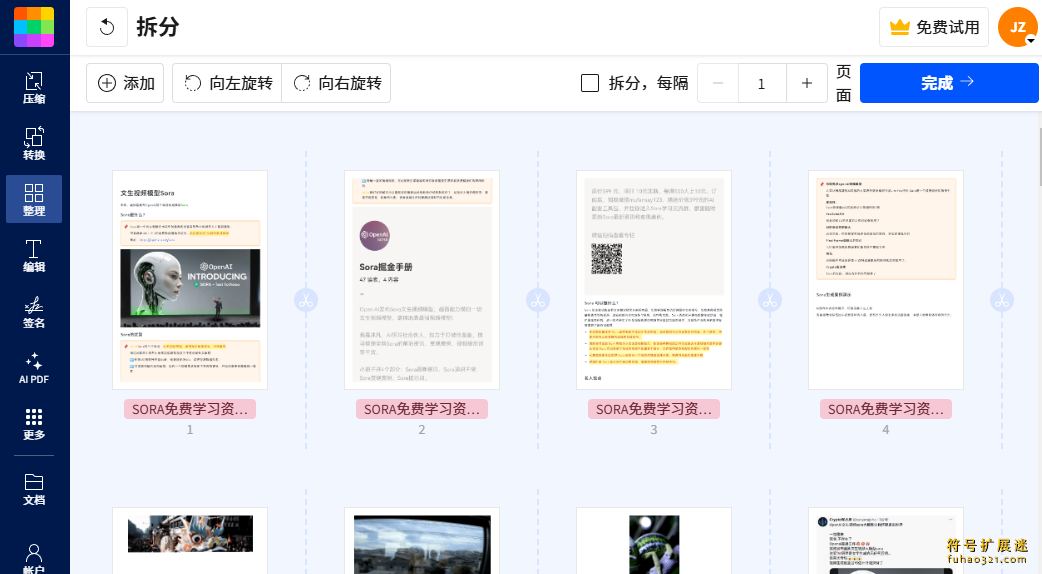The width and height of the screenshot is (1042, 574).
Task: Click the file name label under page 4
Action: (x=886, y=409)
